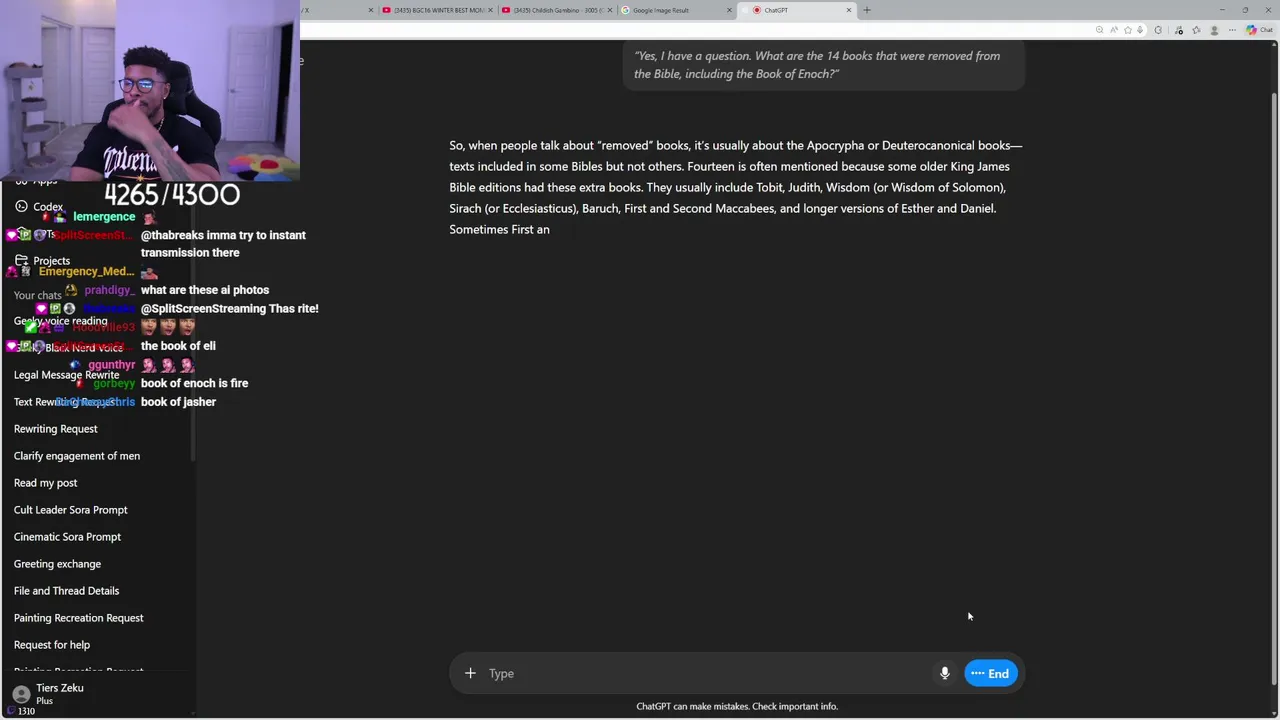1280x720 pixels.
Task: Close the Google Image Result tab
Action: [730, 10]
